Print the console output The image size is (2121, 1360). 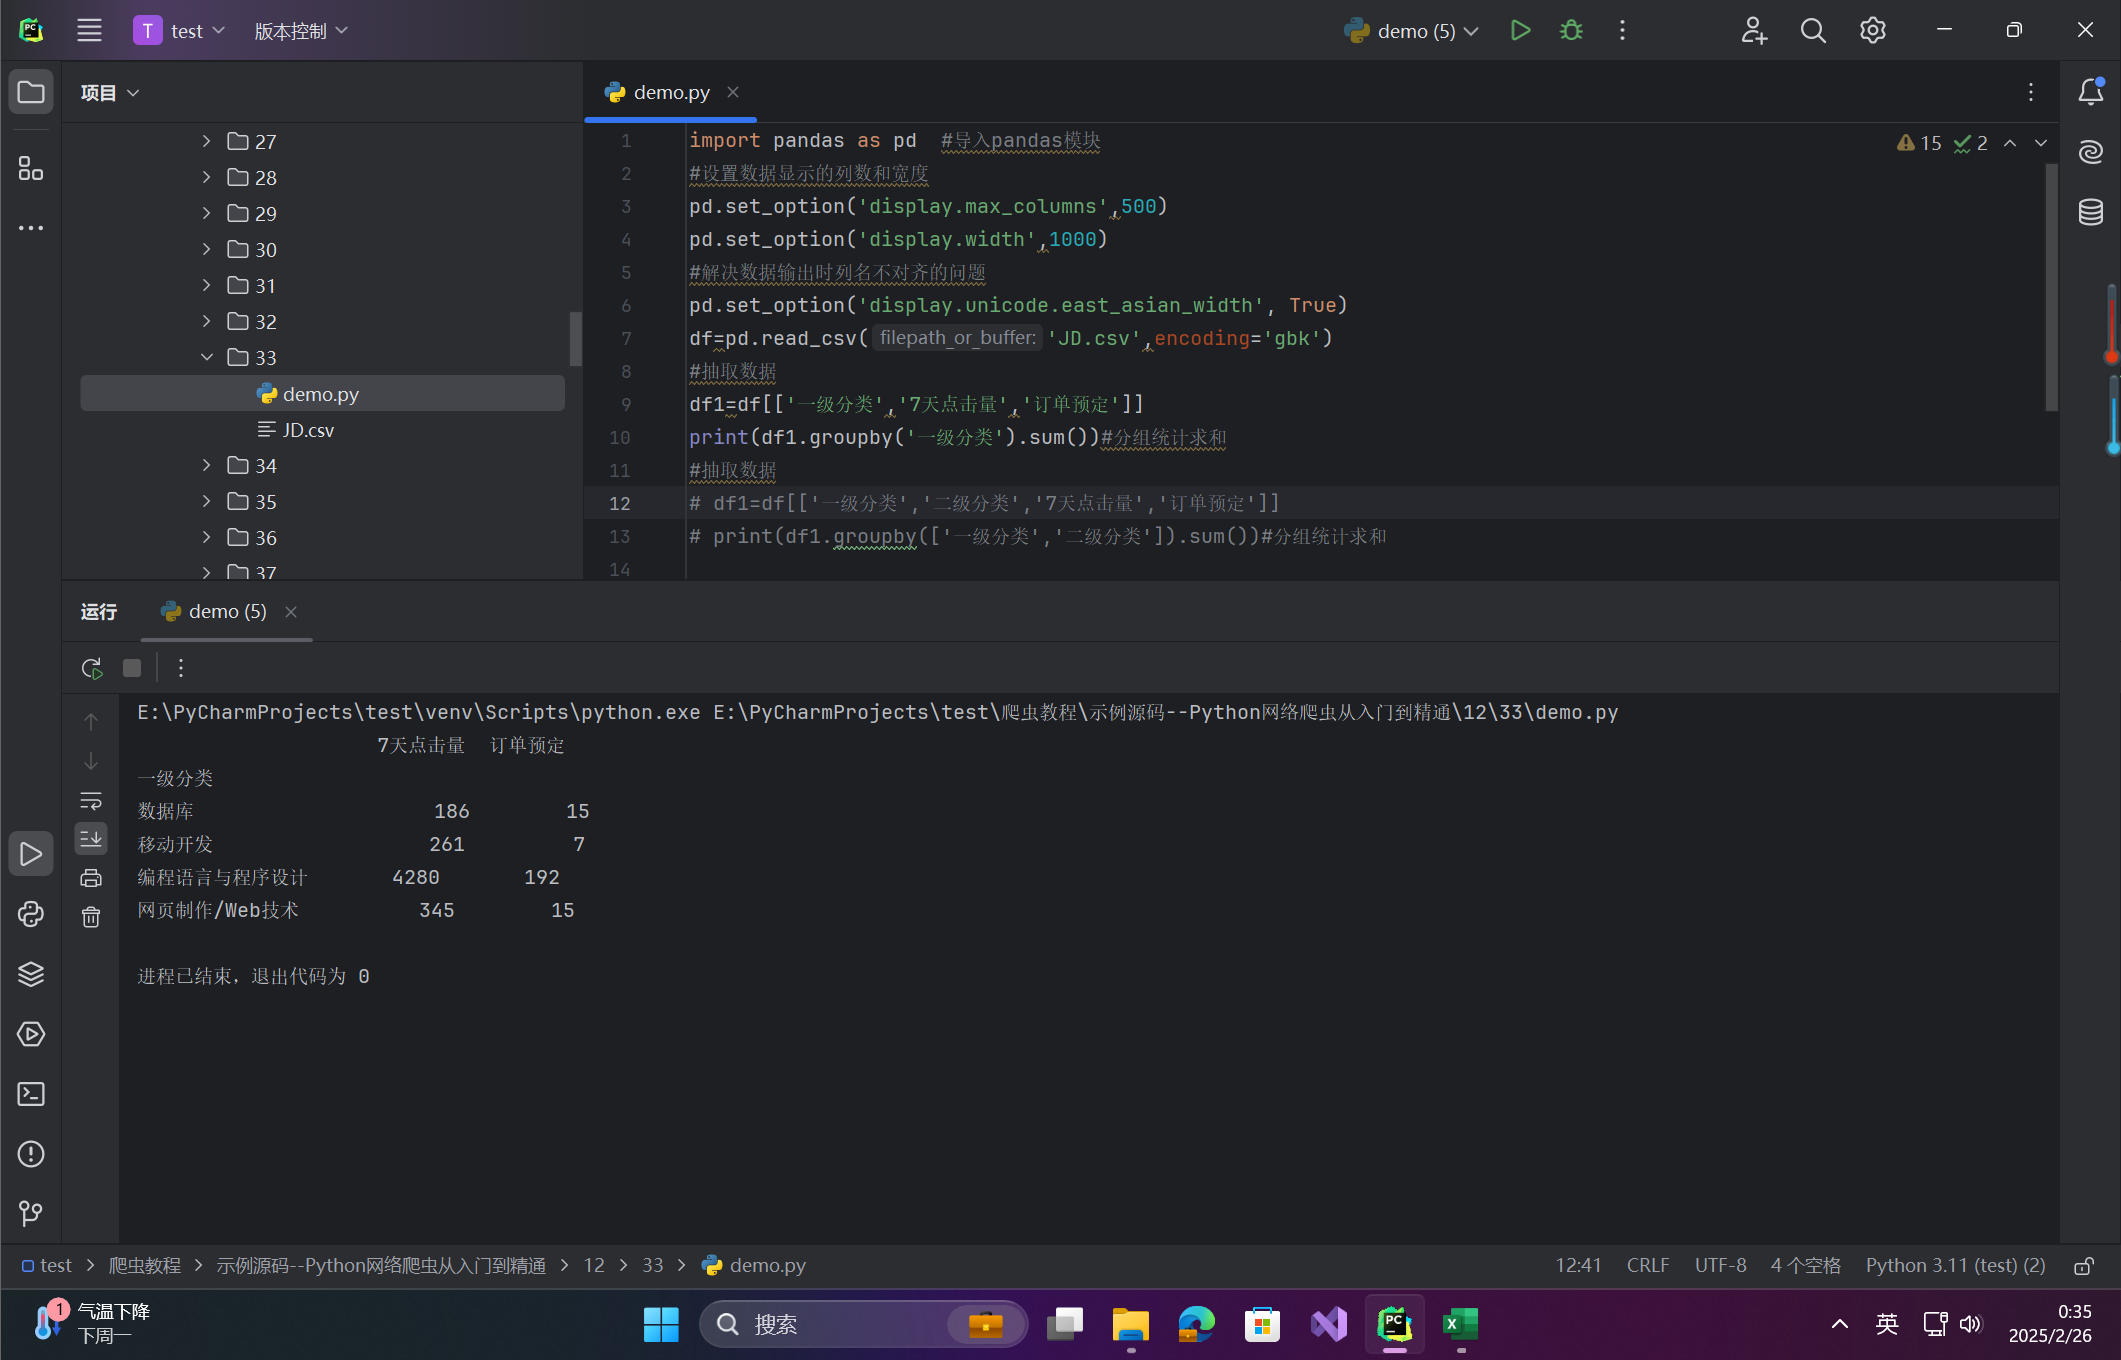point(91,878)
